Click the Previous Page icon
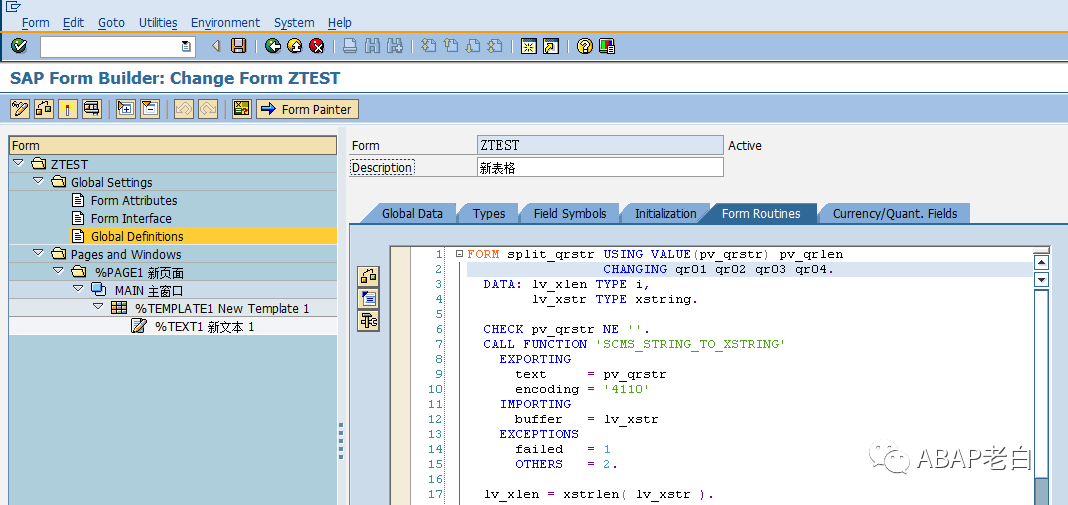The image size is (1068, 505). tap(450, 46)
